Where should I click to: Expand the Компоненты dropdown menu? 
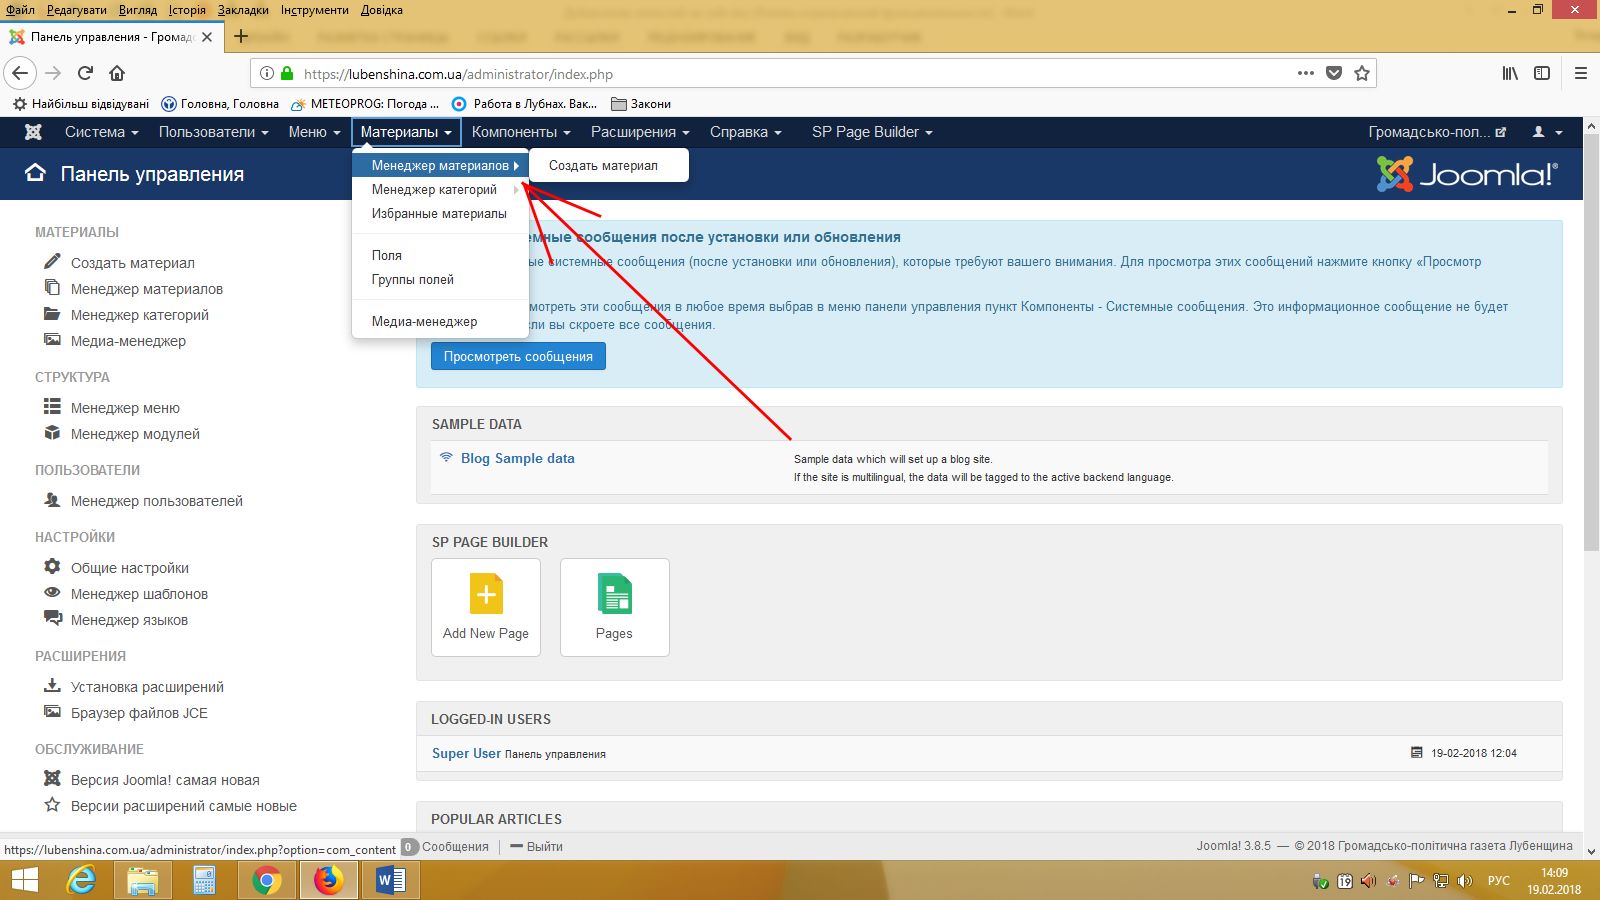point(521,132)
